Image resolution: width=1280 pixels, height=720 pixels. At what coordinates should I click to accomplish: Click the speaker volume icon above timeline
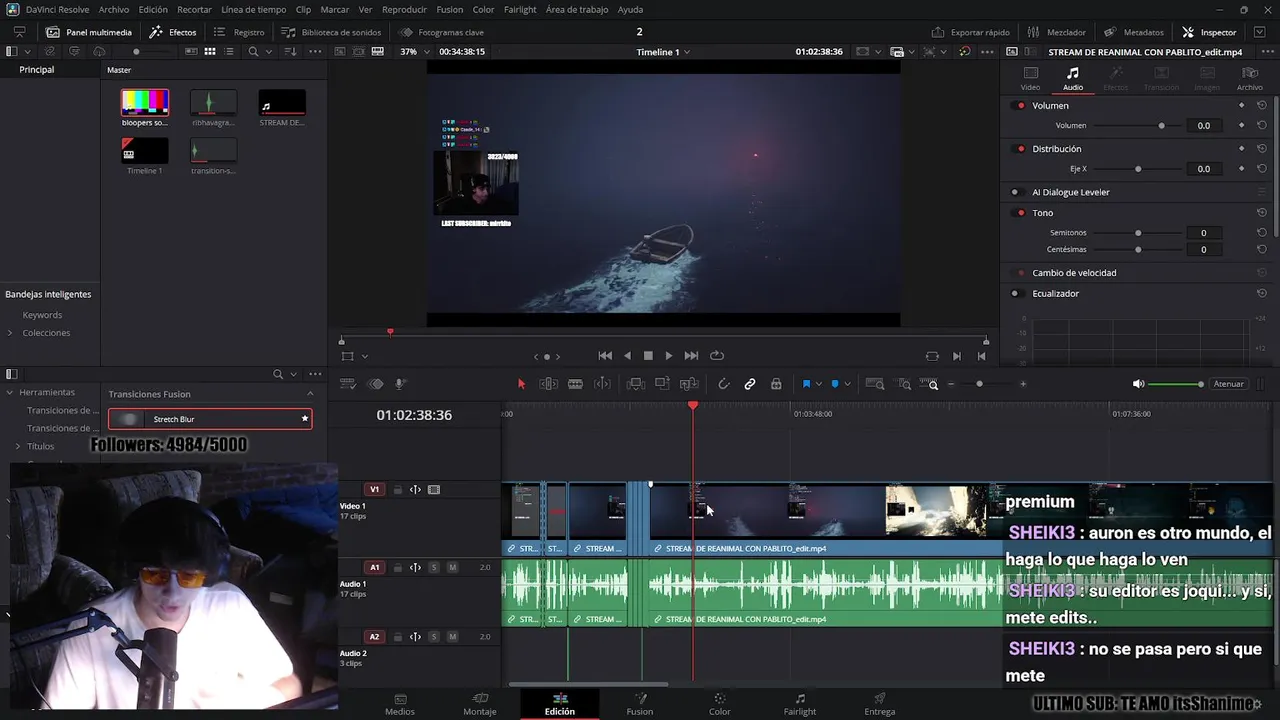coord(1138,384)
